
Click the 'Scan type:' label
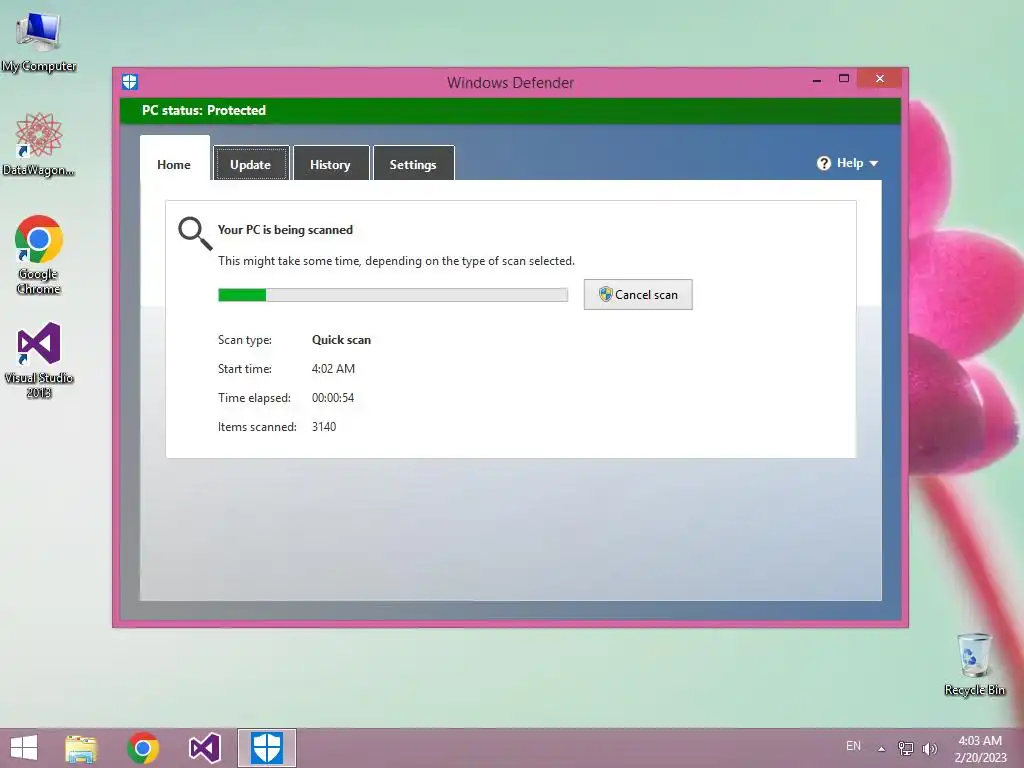coord(245,340)
